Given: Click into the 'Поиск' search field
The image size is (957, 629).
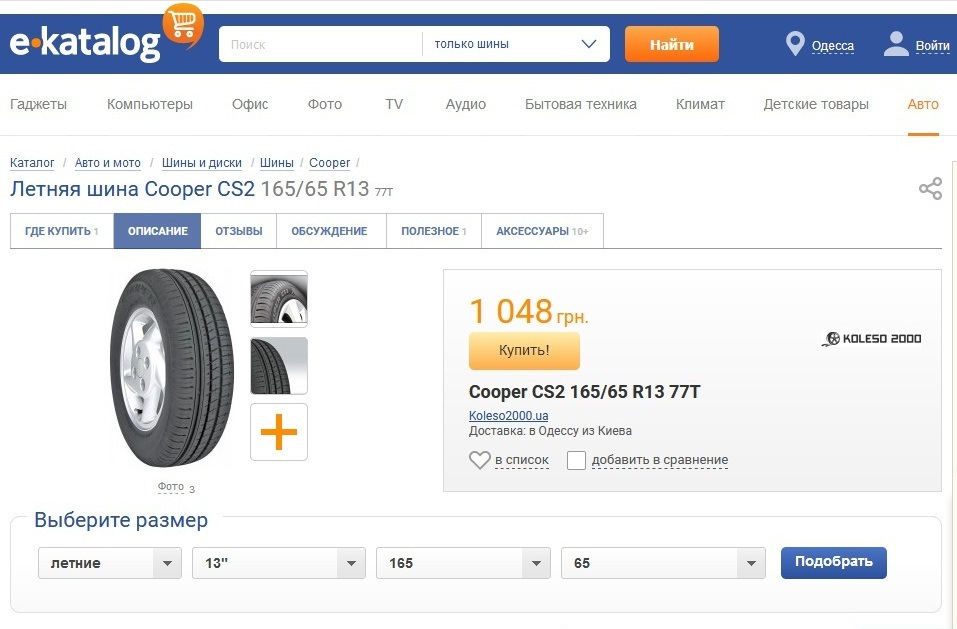Looking at the screenshot, I should pyautogui.click(x=320, y=44).
